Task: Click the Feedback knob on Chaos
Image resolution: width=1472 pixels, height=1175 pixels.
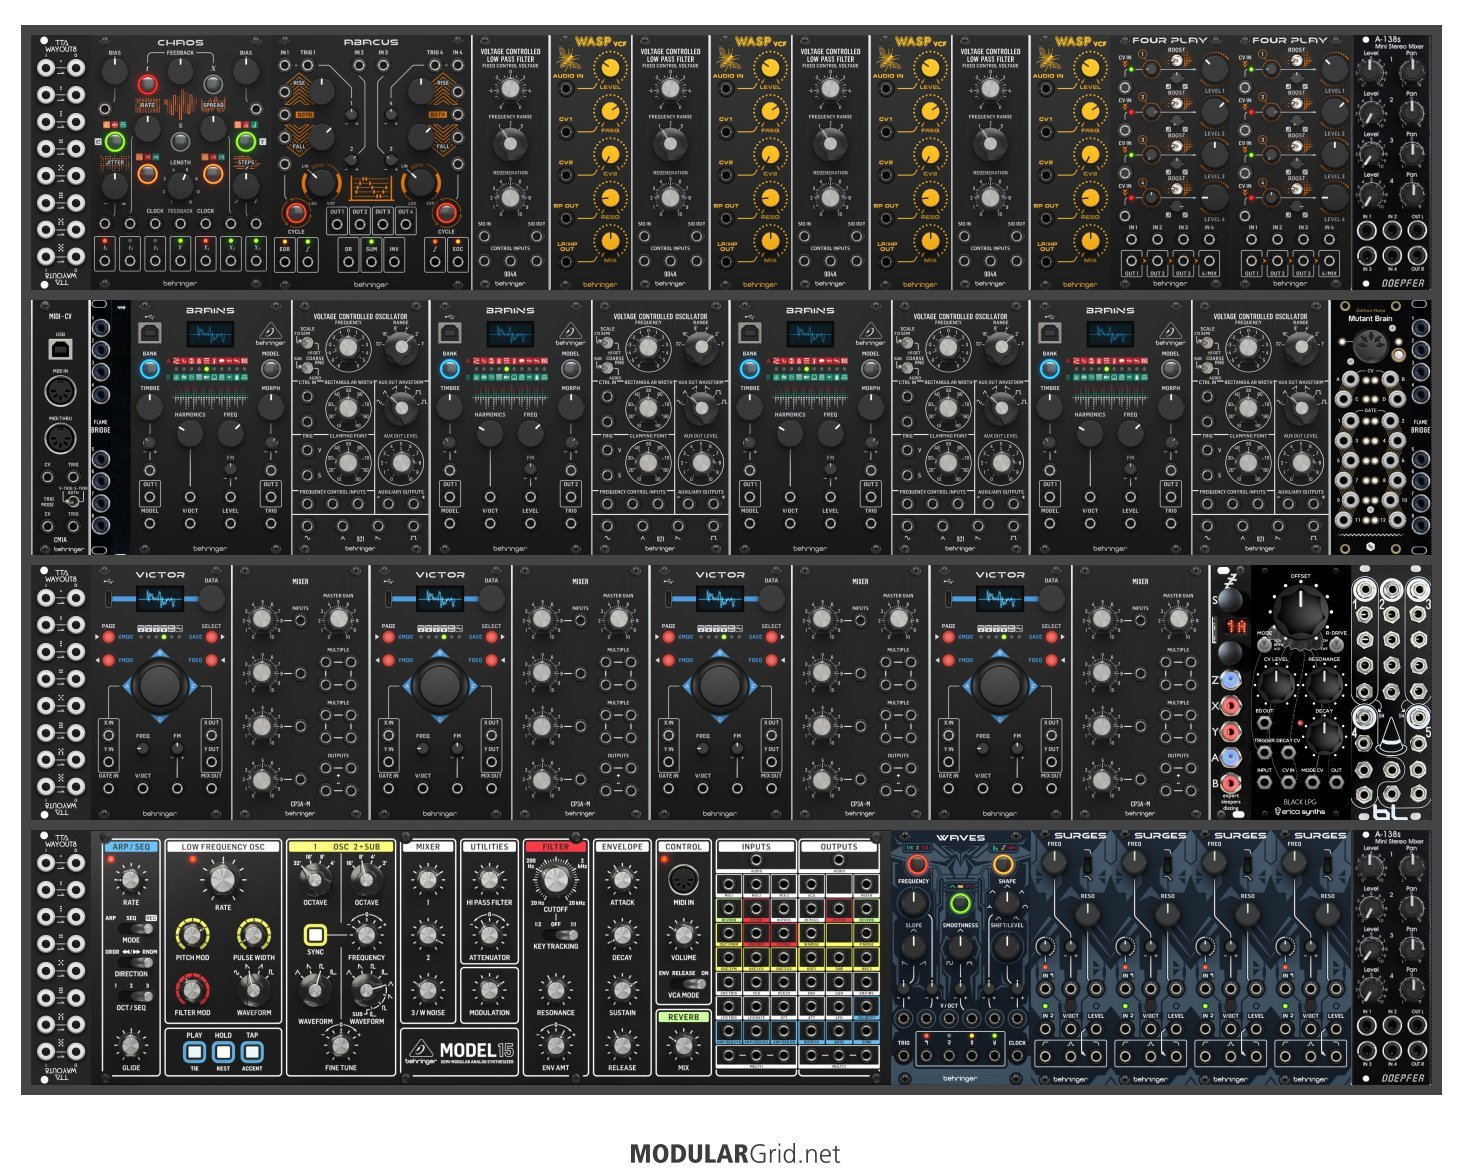Action: (181, 70)
